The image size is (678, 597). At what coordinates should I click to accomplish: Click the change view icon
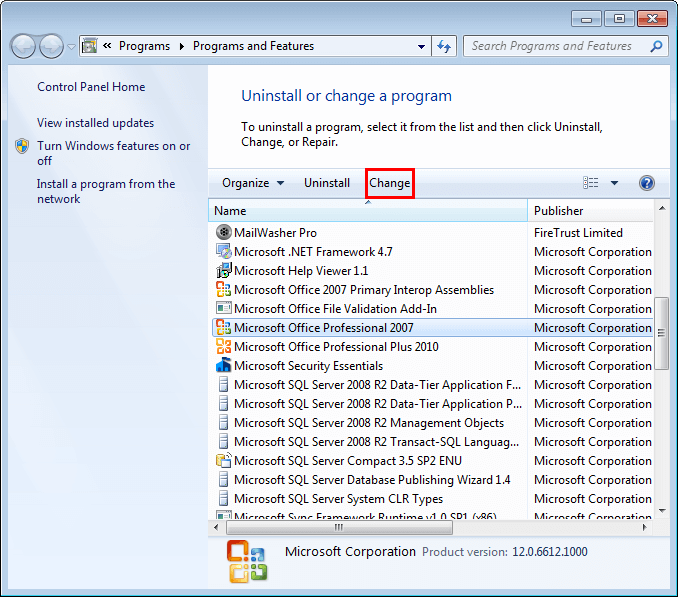(x=591, y=183)
